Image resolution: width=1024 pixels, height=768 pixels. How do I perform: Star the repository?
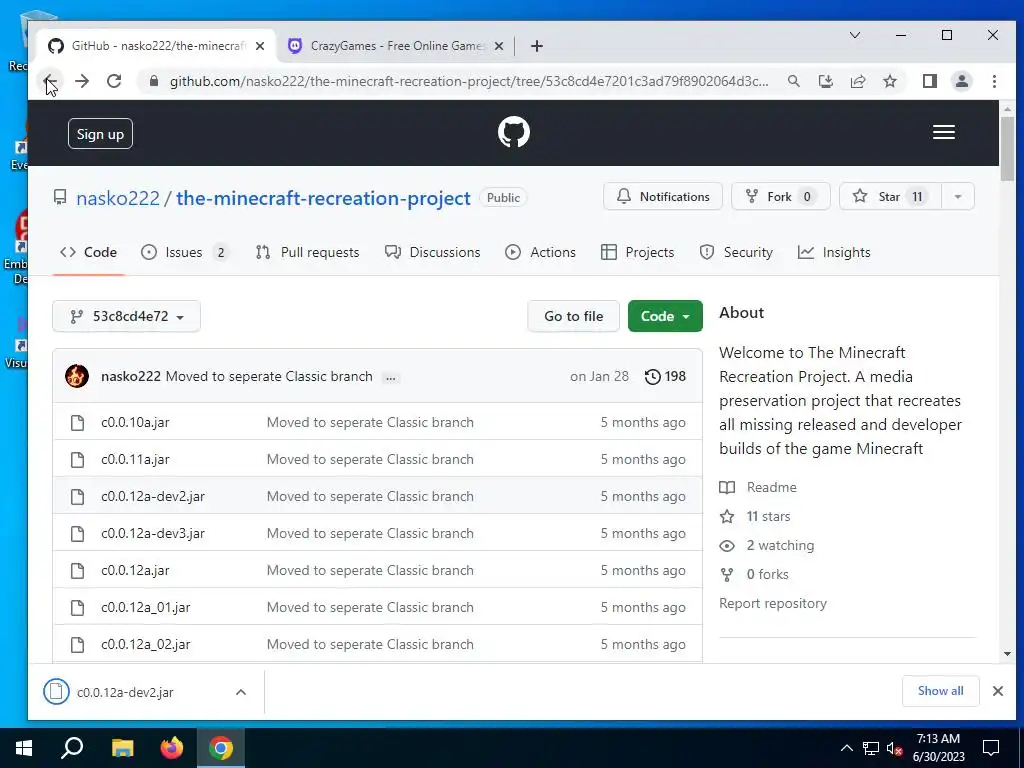point(890,197)
